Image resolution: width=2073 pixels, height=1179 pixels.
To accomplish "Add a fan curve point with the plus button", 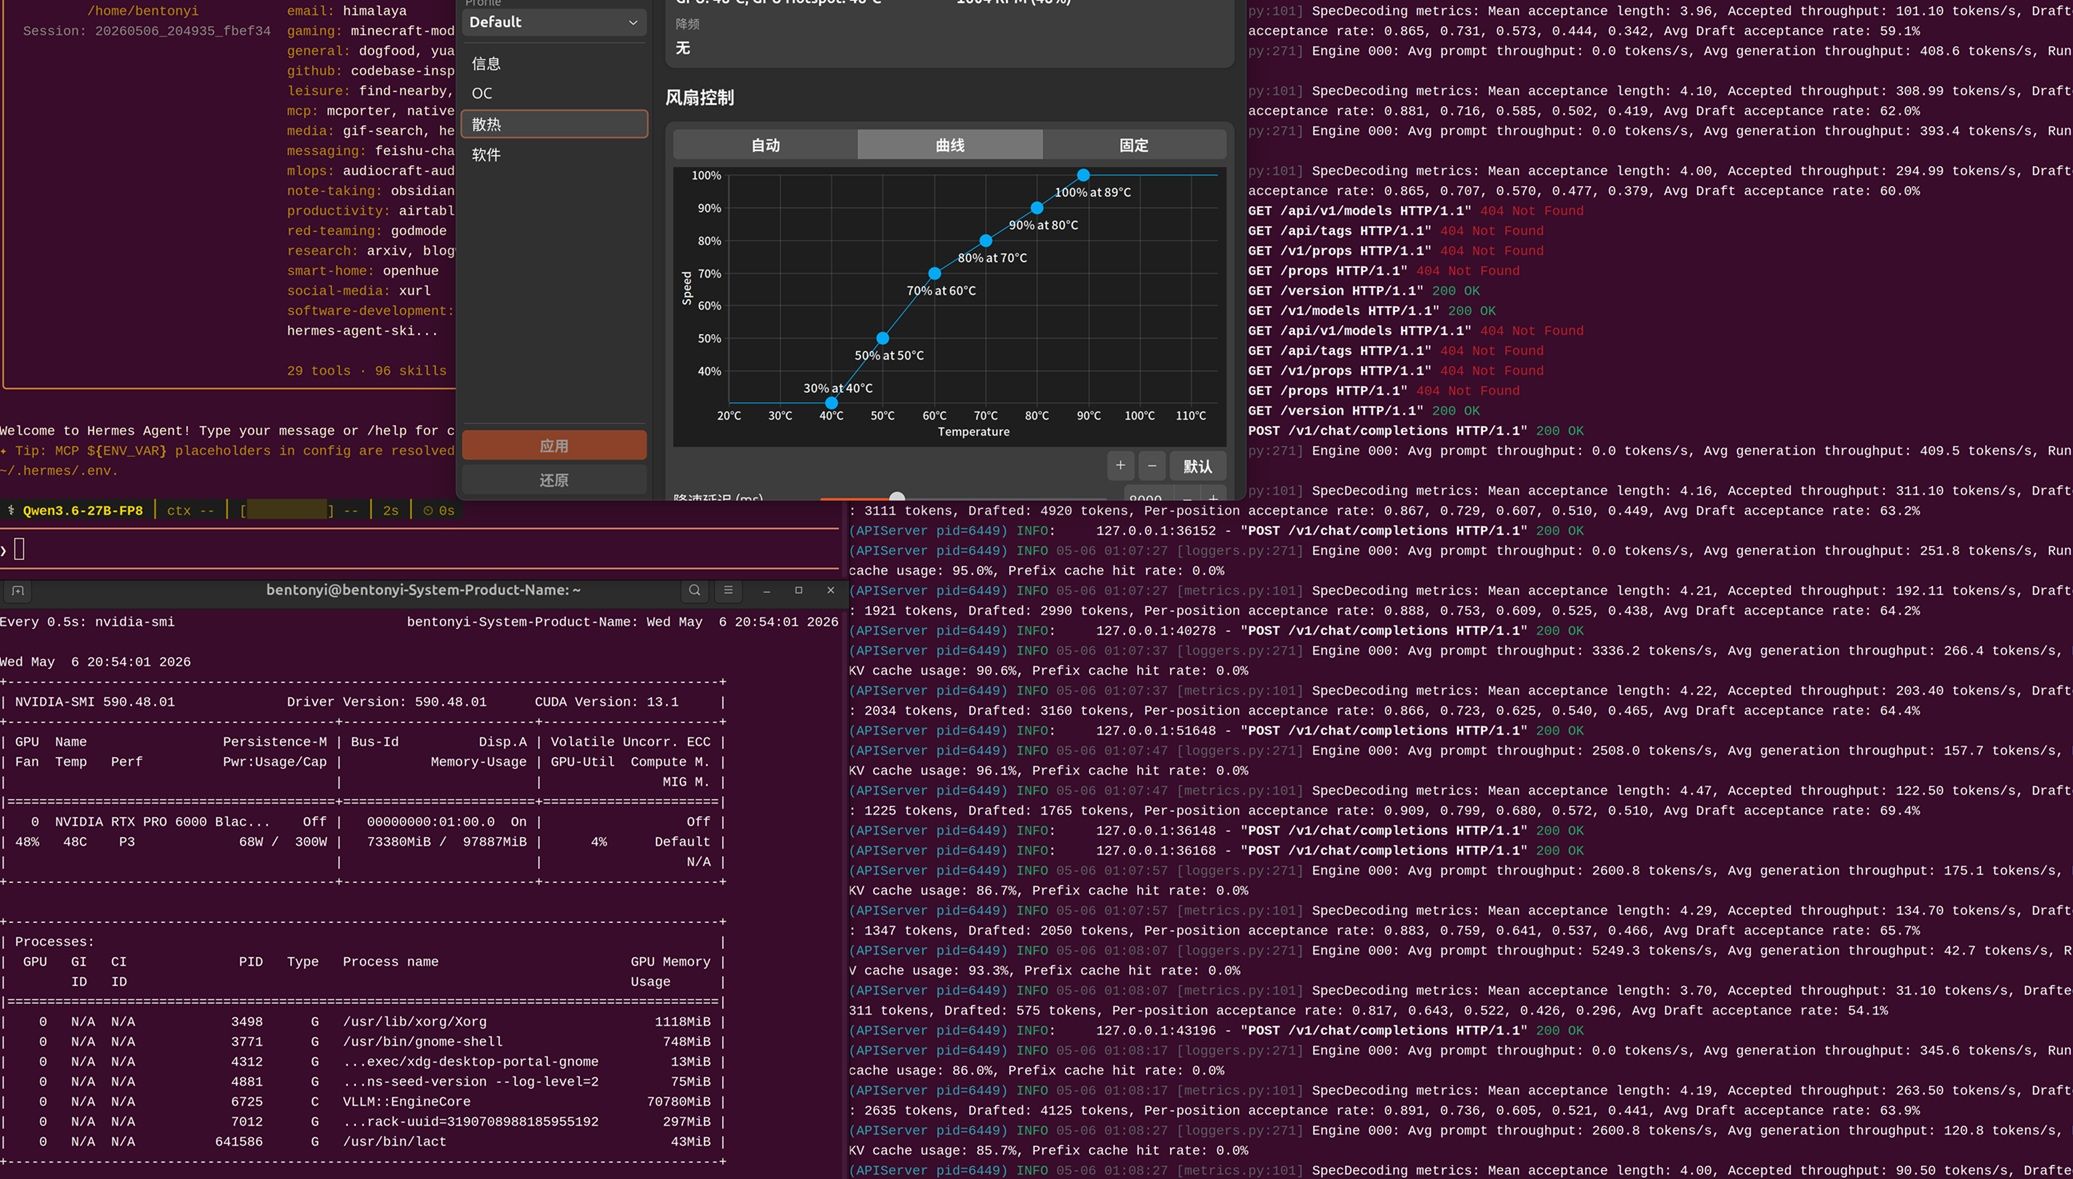I will click(x=1120, y=466).
